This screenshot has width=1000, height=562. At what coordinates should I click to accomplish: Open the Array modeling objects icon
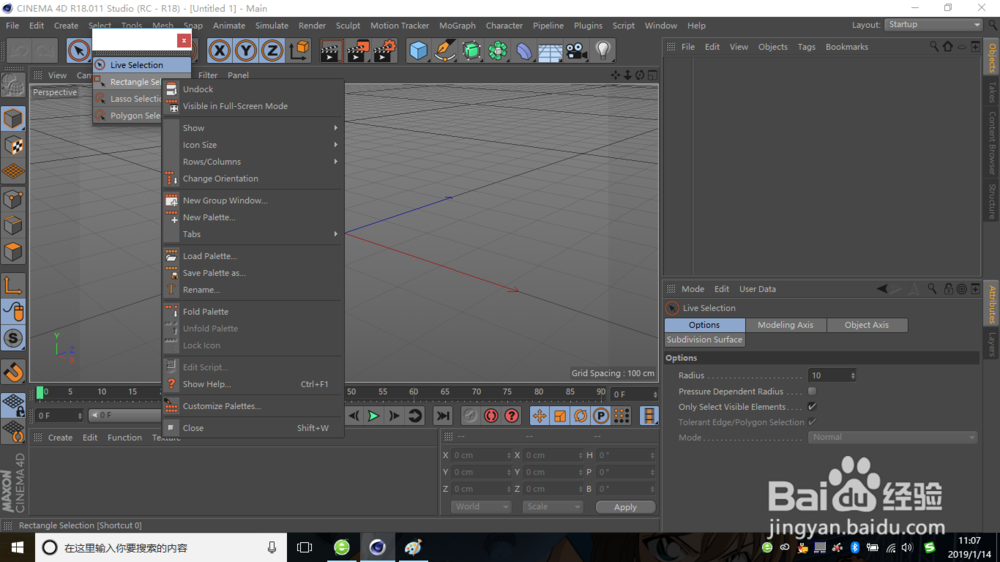[497, 50]
